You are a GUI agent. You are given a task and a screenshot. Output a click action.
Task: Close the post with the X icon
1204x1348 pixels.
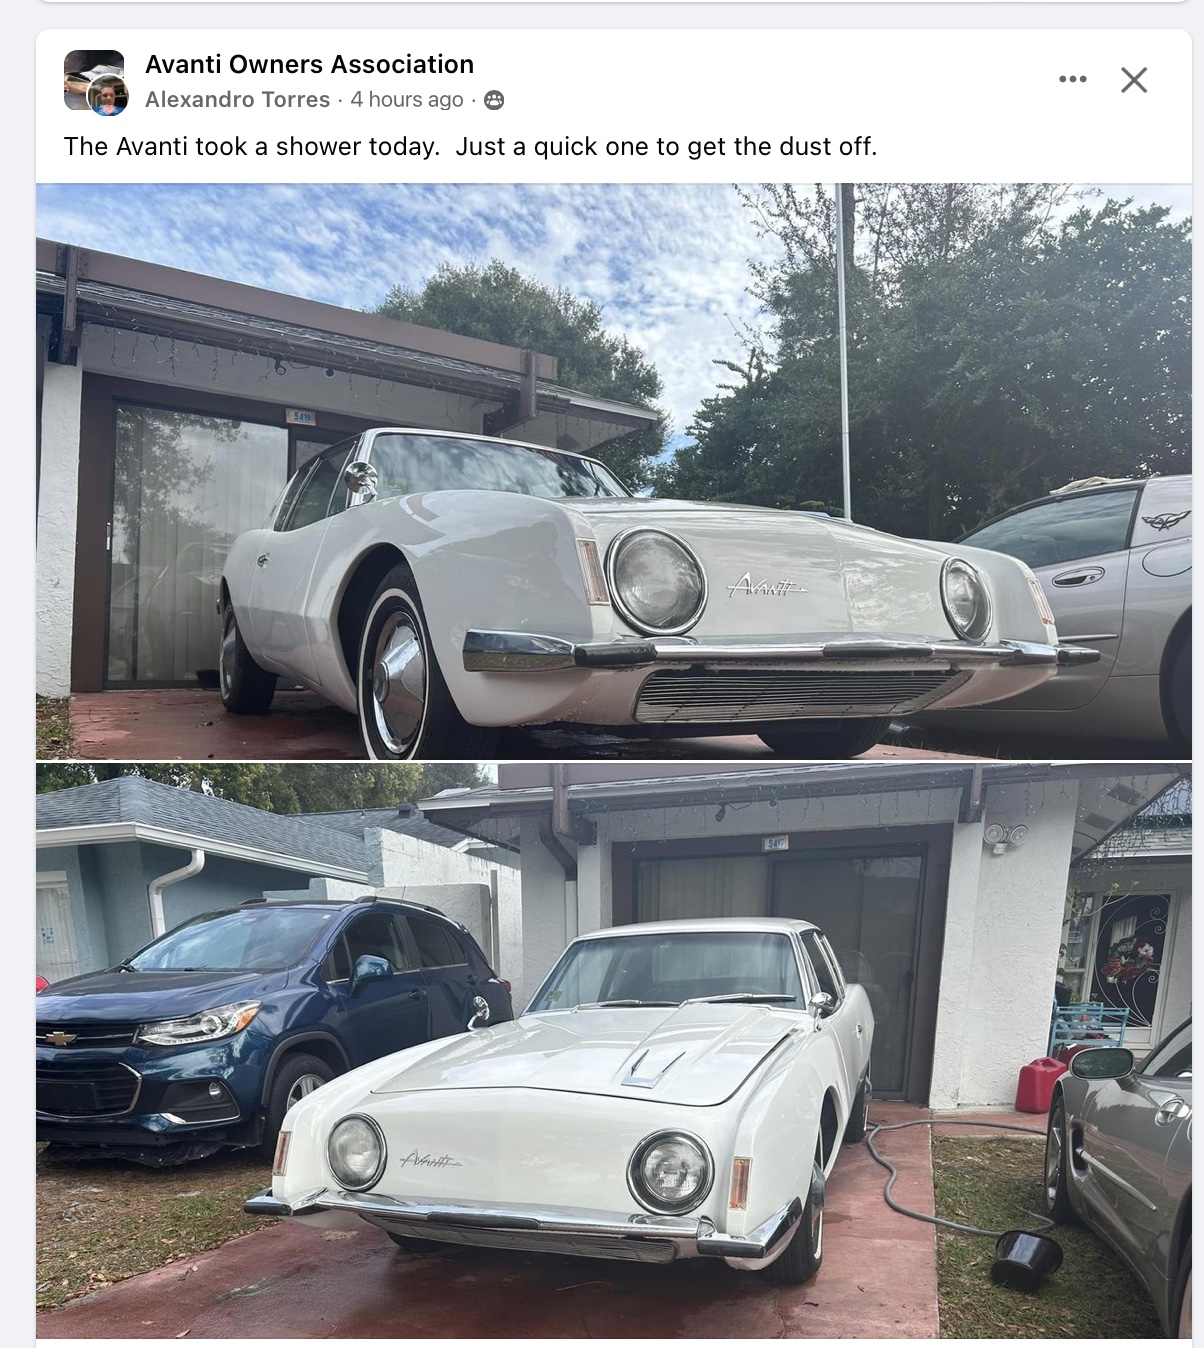tap(1134, 80)
